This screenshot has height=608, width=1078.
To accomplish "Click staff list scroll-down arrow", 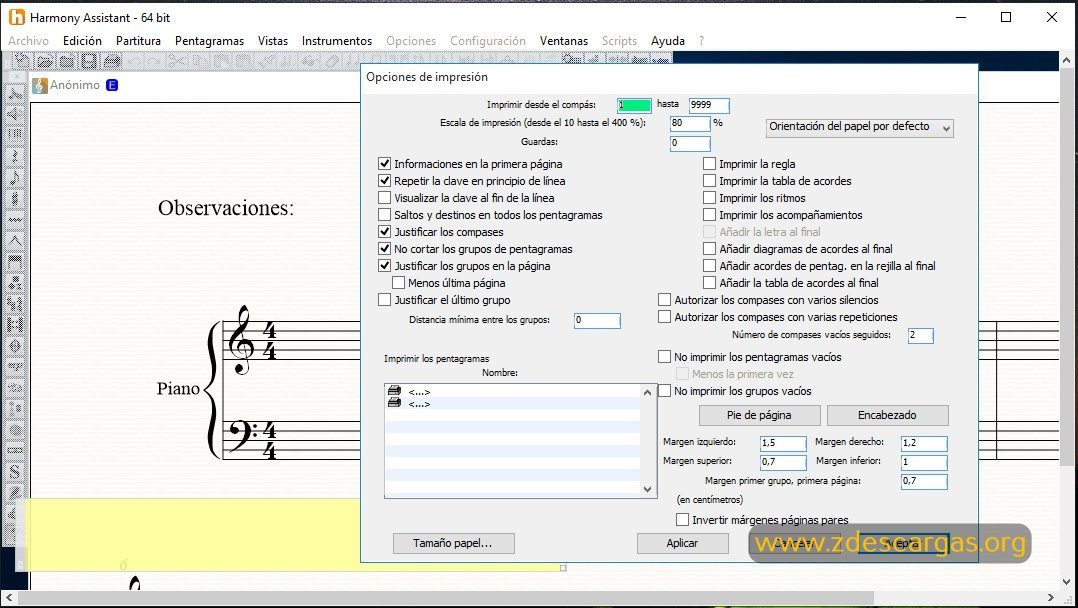I will pos(647,489).
